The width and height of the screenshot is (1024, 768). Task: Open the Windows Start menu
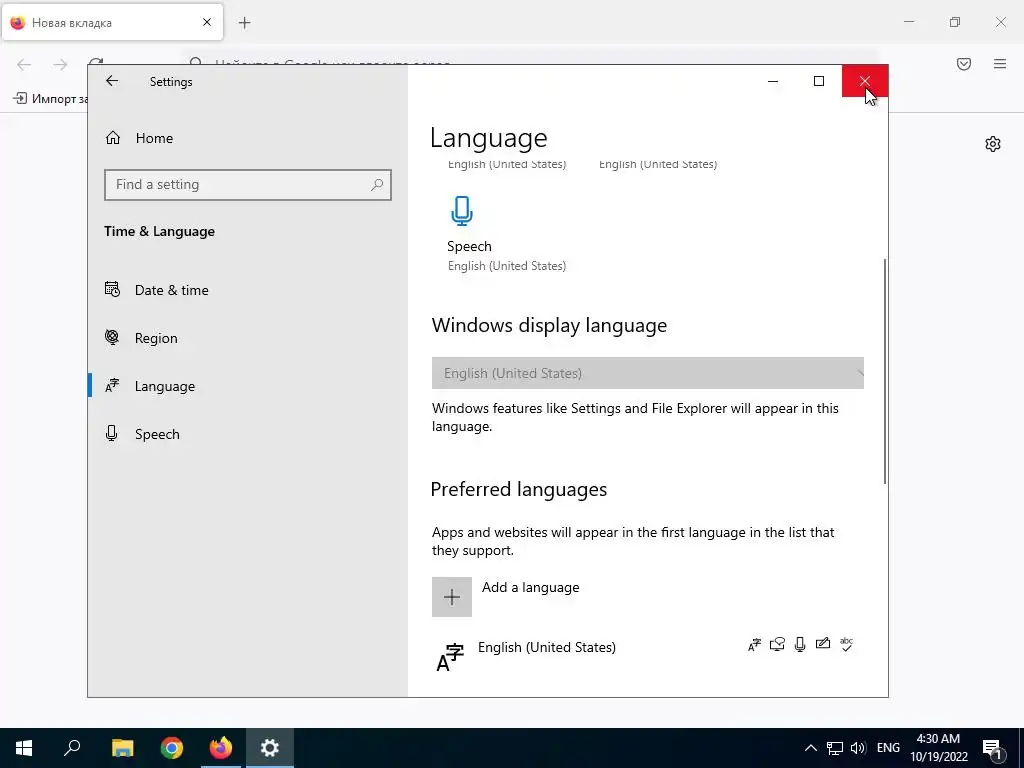pyautogui.click(x=24, y=748)
